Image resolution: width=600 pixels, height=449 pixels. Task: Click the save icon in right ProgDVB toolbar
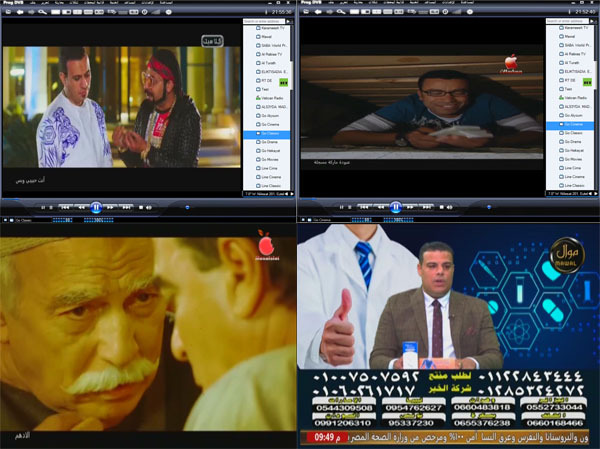point(306,12)
